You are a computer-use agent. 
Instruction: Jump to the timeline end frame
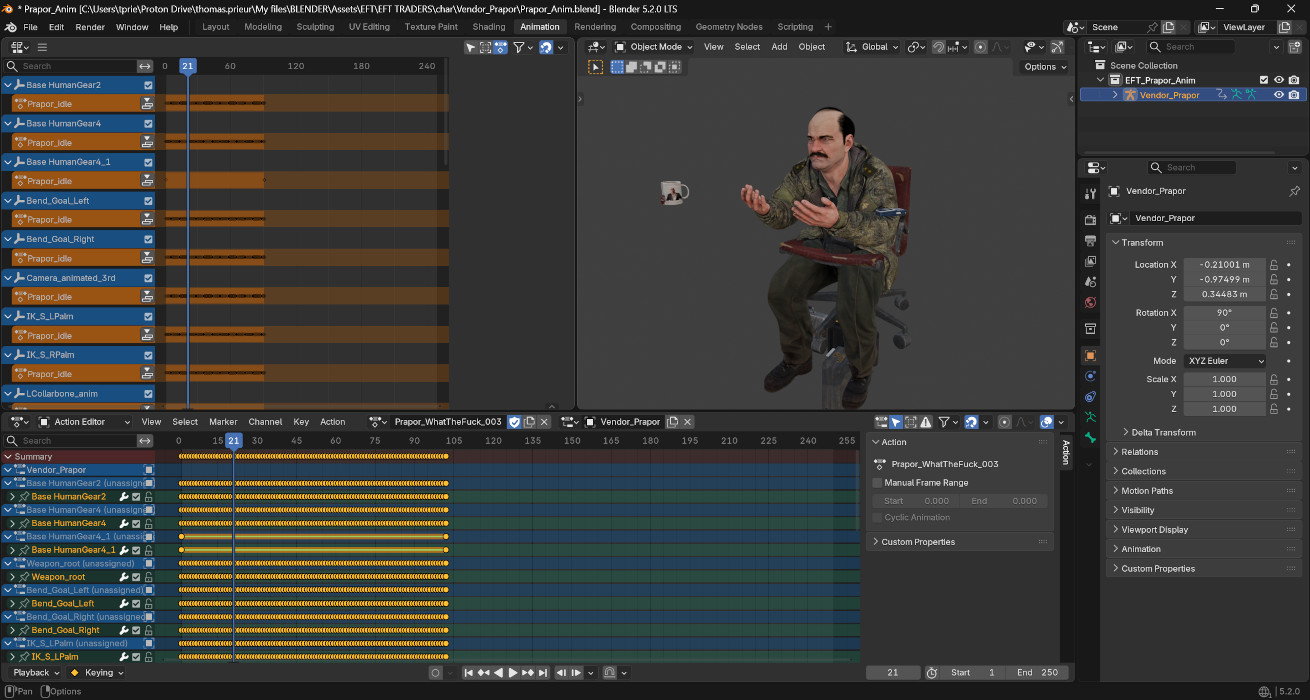click(x=543, y=673)
